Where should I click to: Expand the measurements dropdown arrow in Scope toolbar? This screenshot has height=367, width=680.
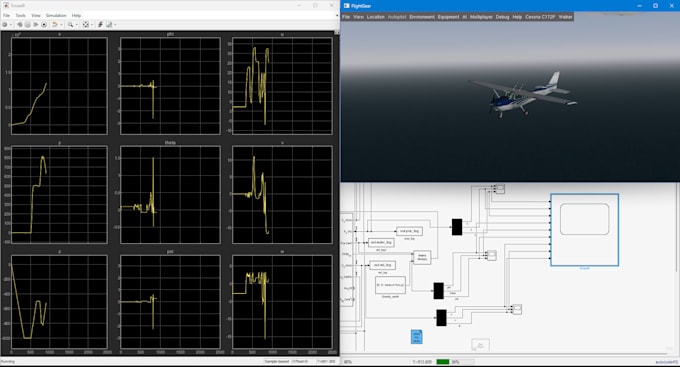click(x=115, y=25)
